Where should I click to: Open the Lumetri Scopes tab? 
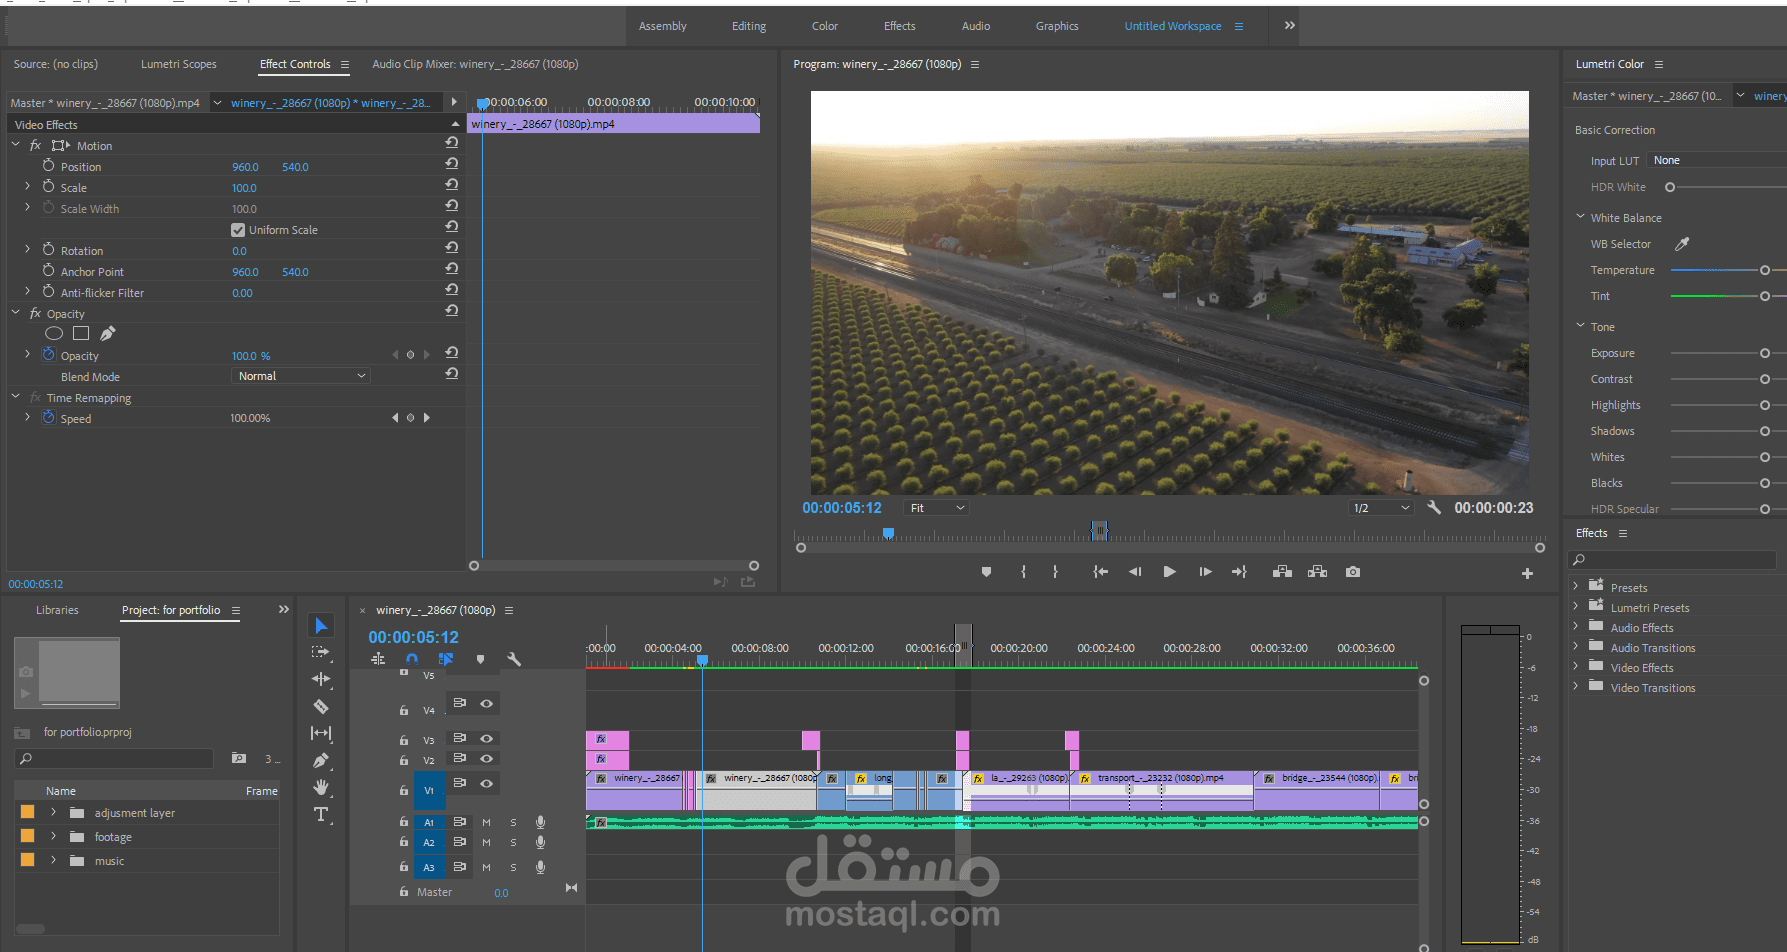[x=178, y=64]
